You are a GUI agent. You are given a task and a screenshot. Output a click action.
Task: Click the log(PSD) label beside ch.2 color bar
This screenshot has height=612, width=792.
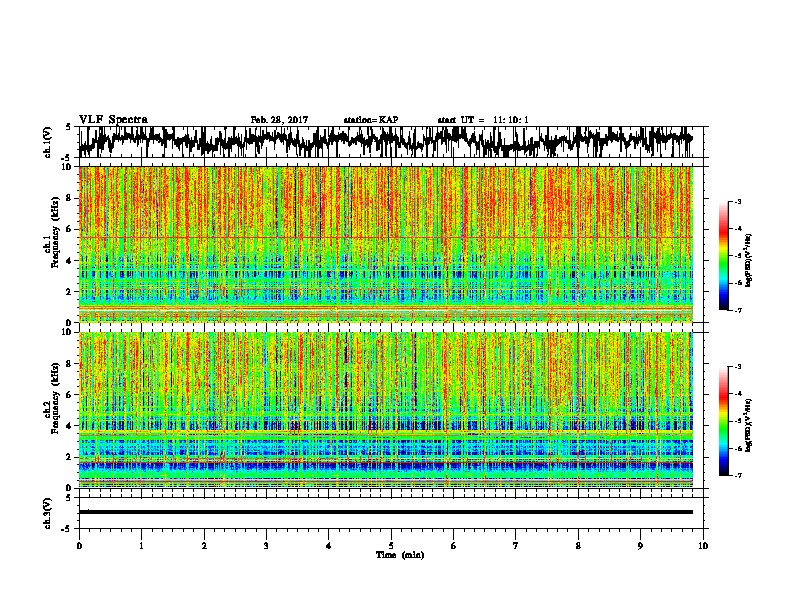click(x=748, y=426)
